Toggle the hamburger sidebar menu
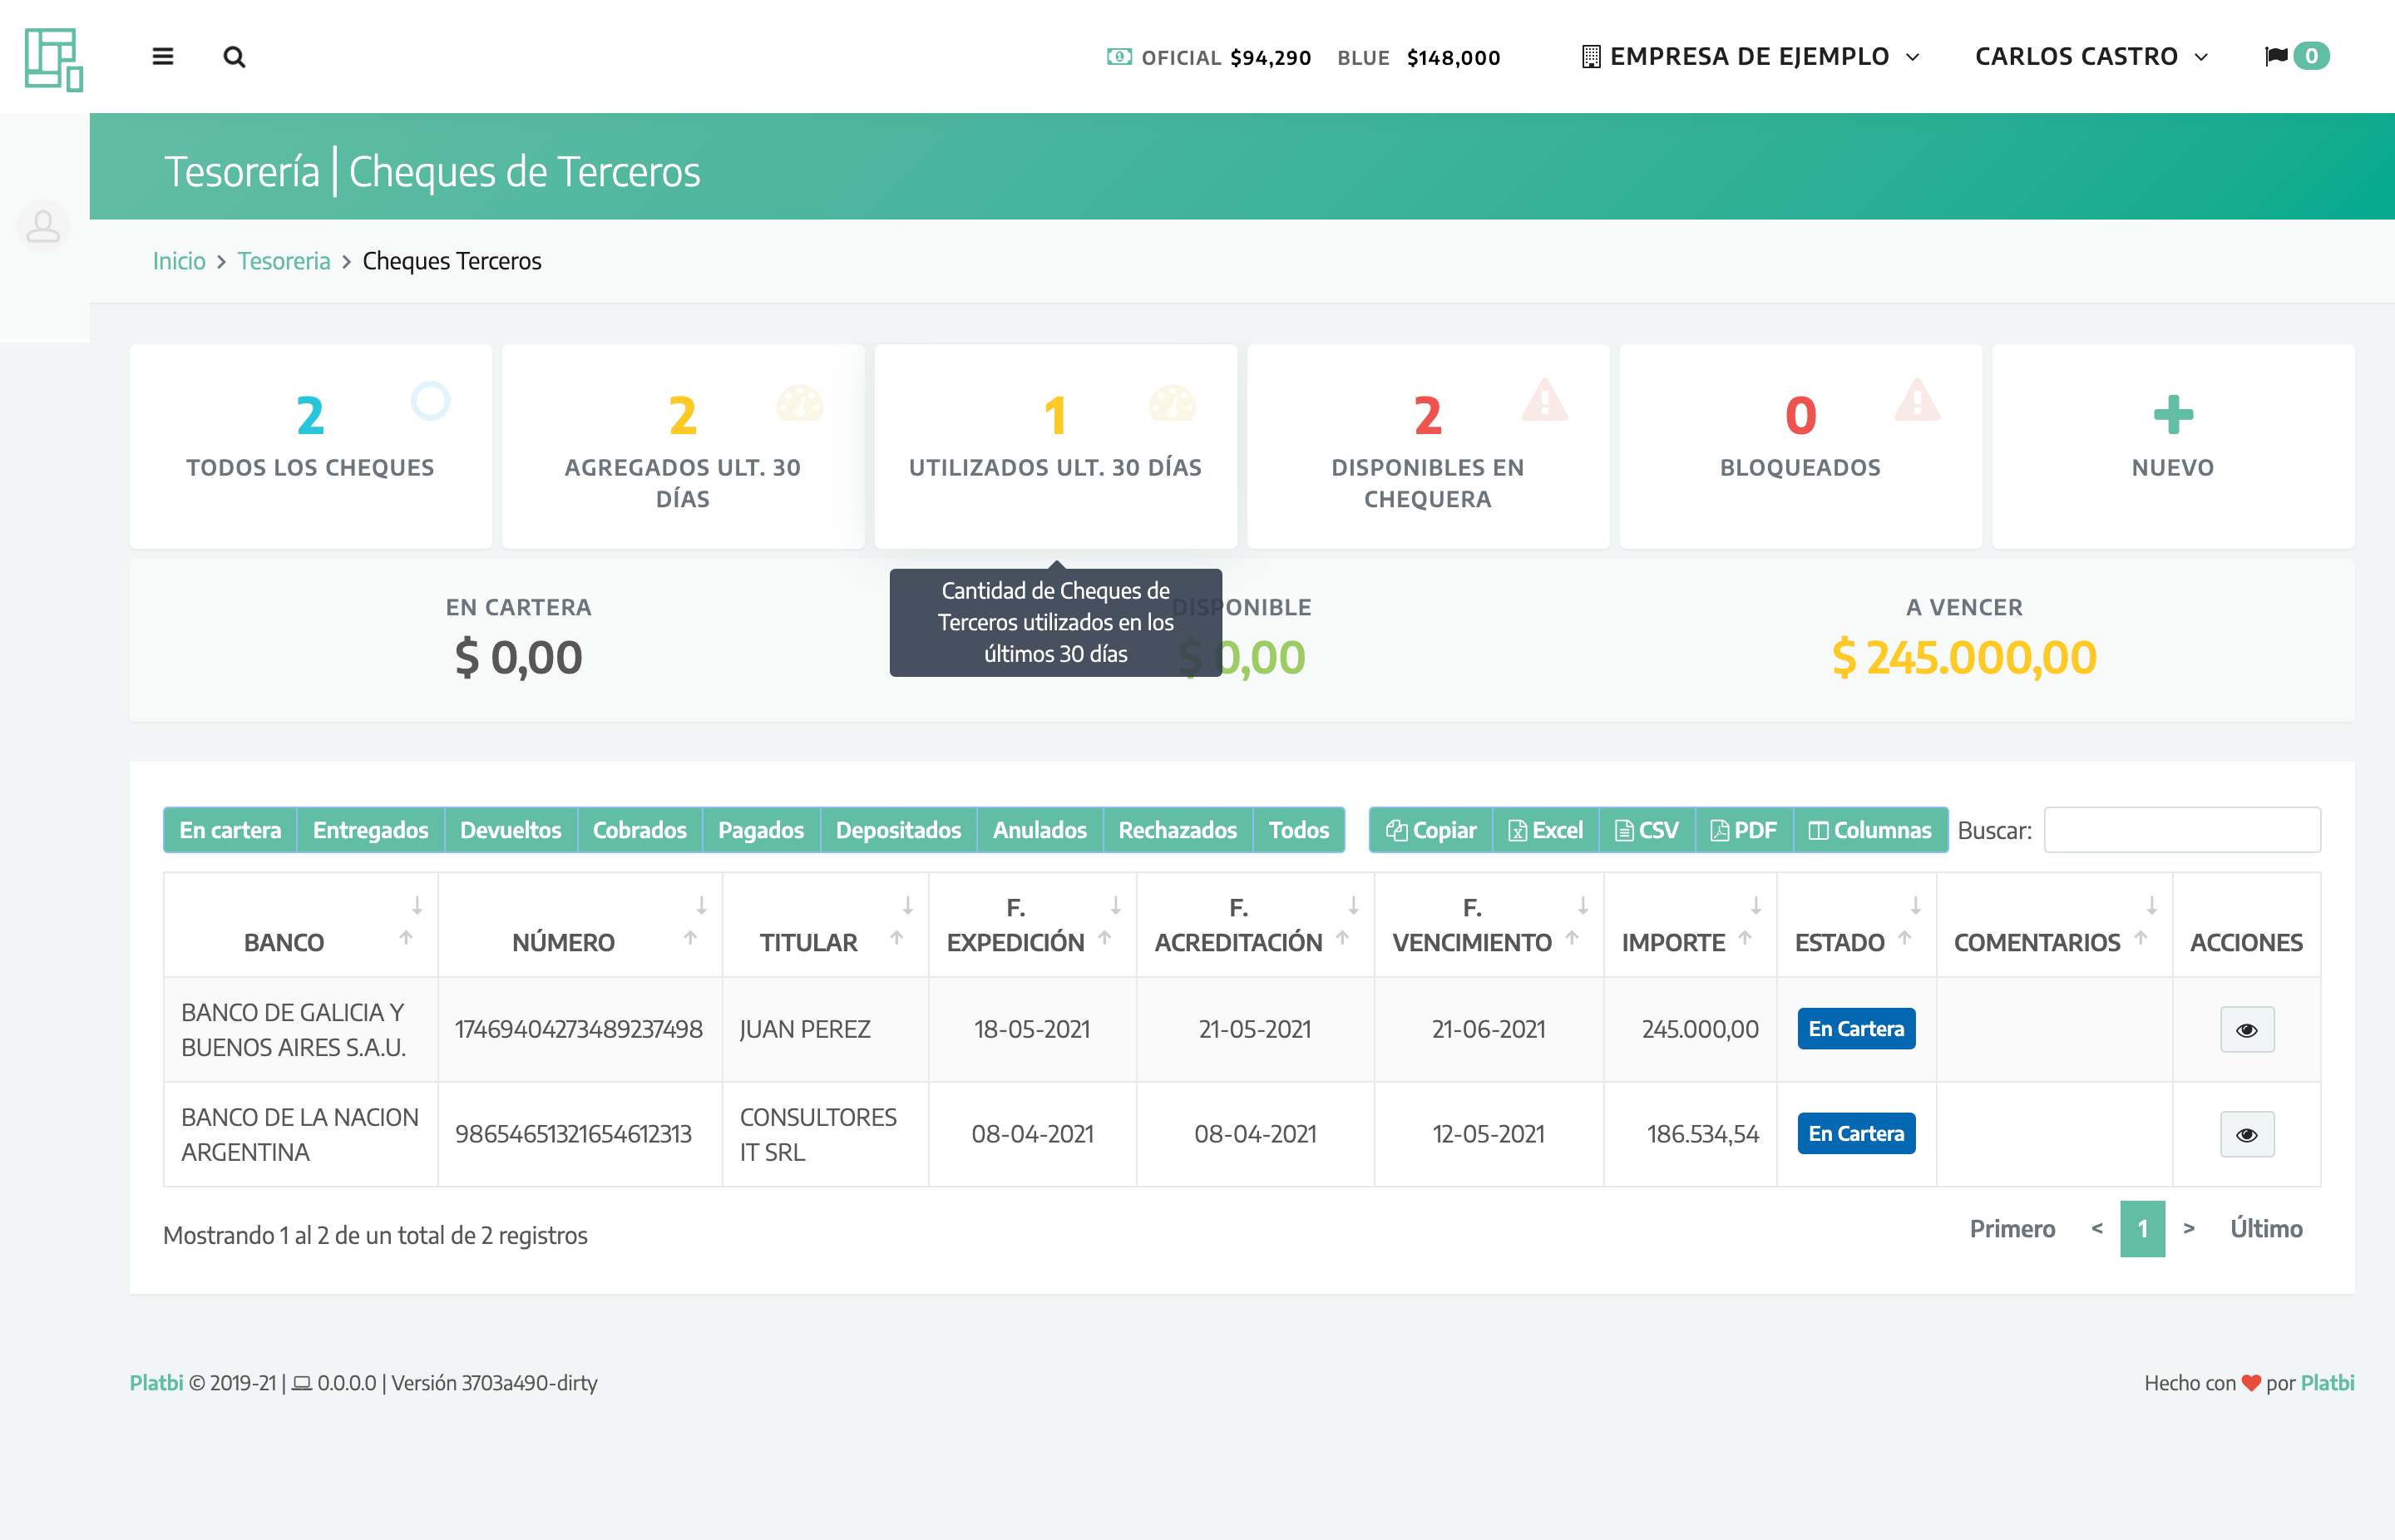 (163, 57)
